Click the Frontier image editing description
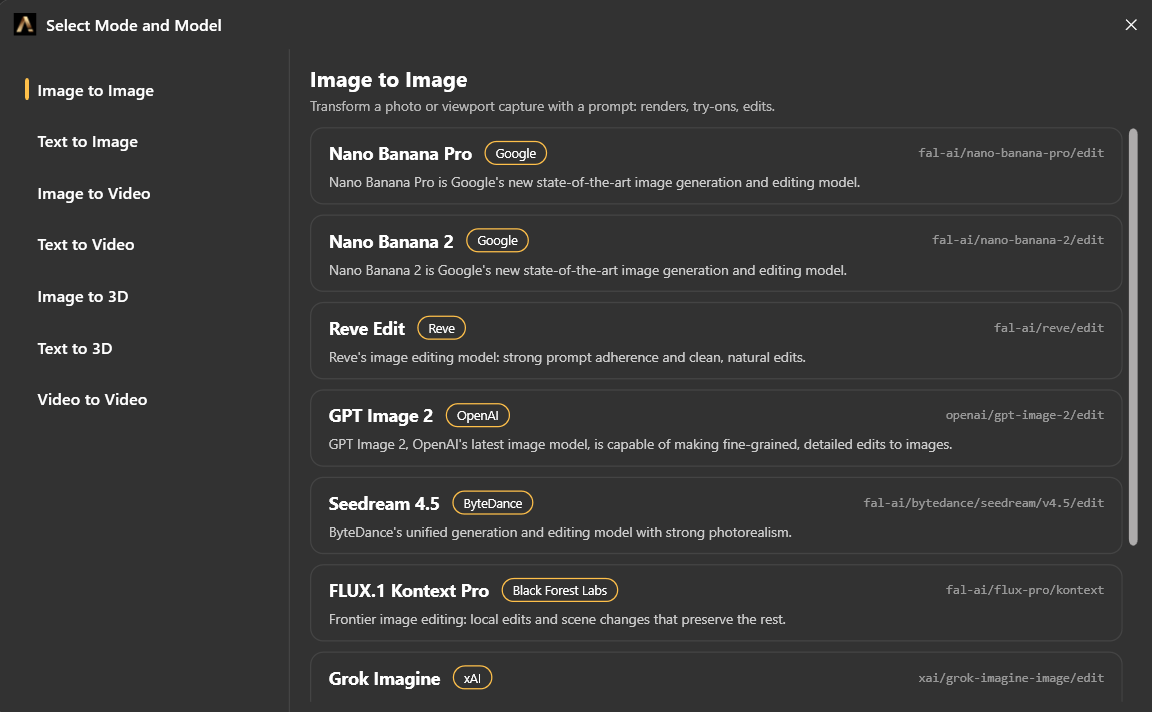 click(558, 619)
